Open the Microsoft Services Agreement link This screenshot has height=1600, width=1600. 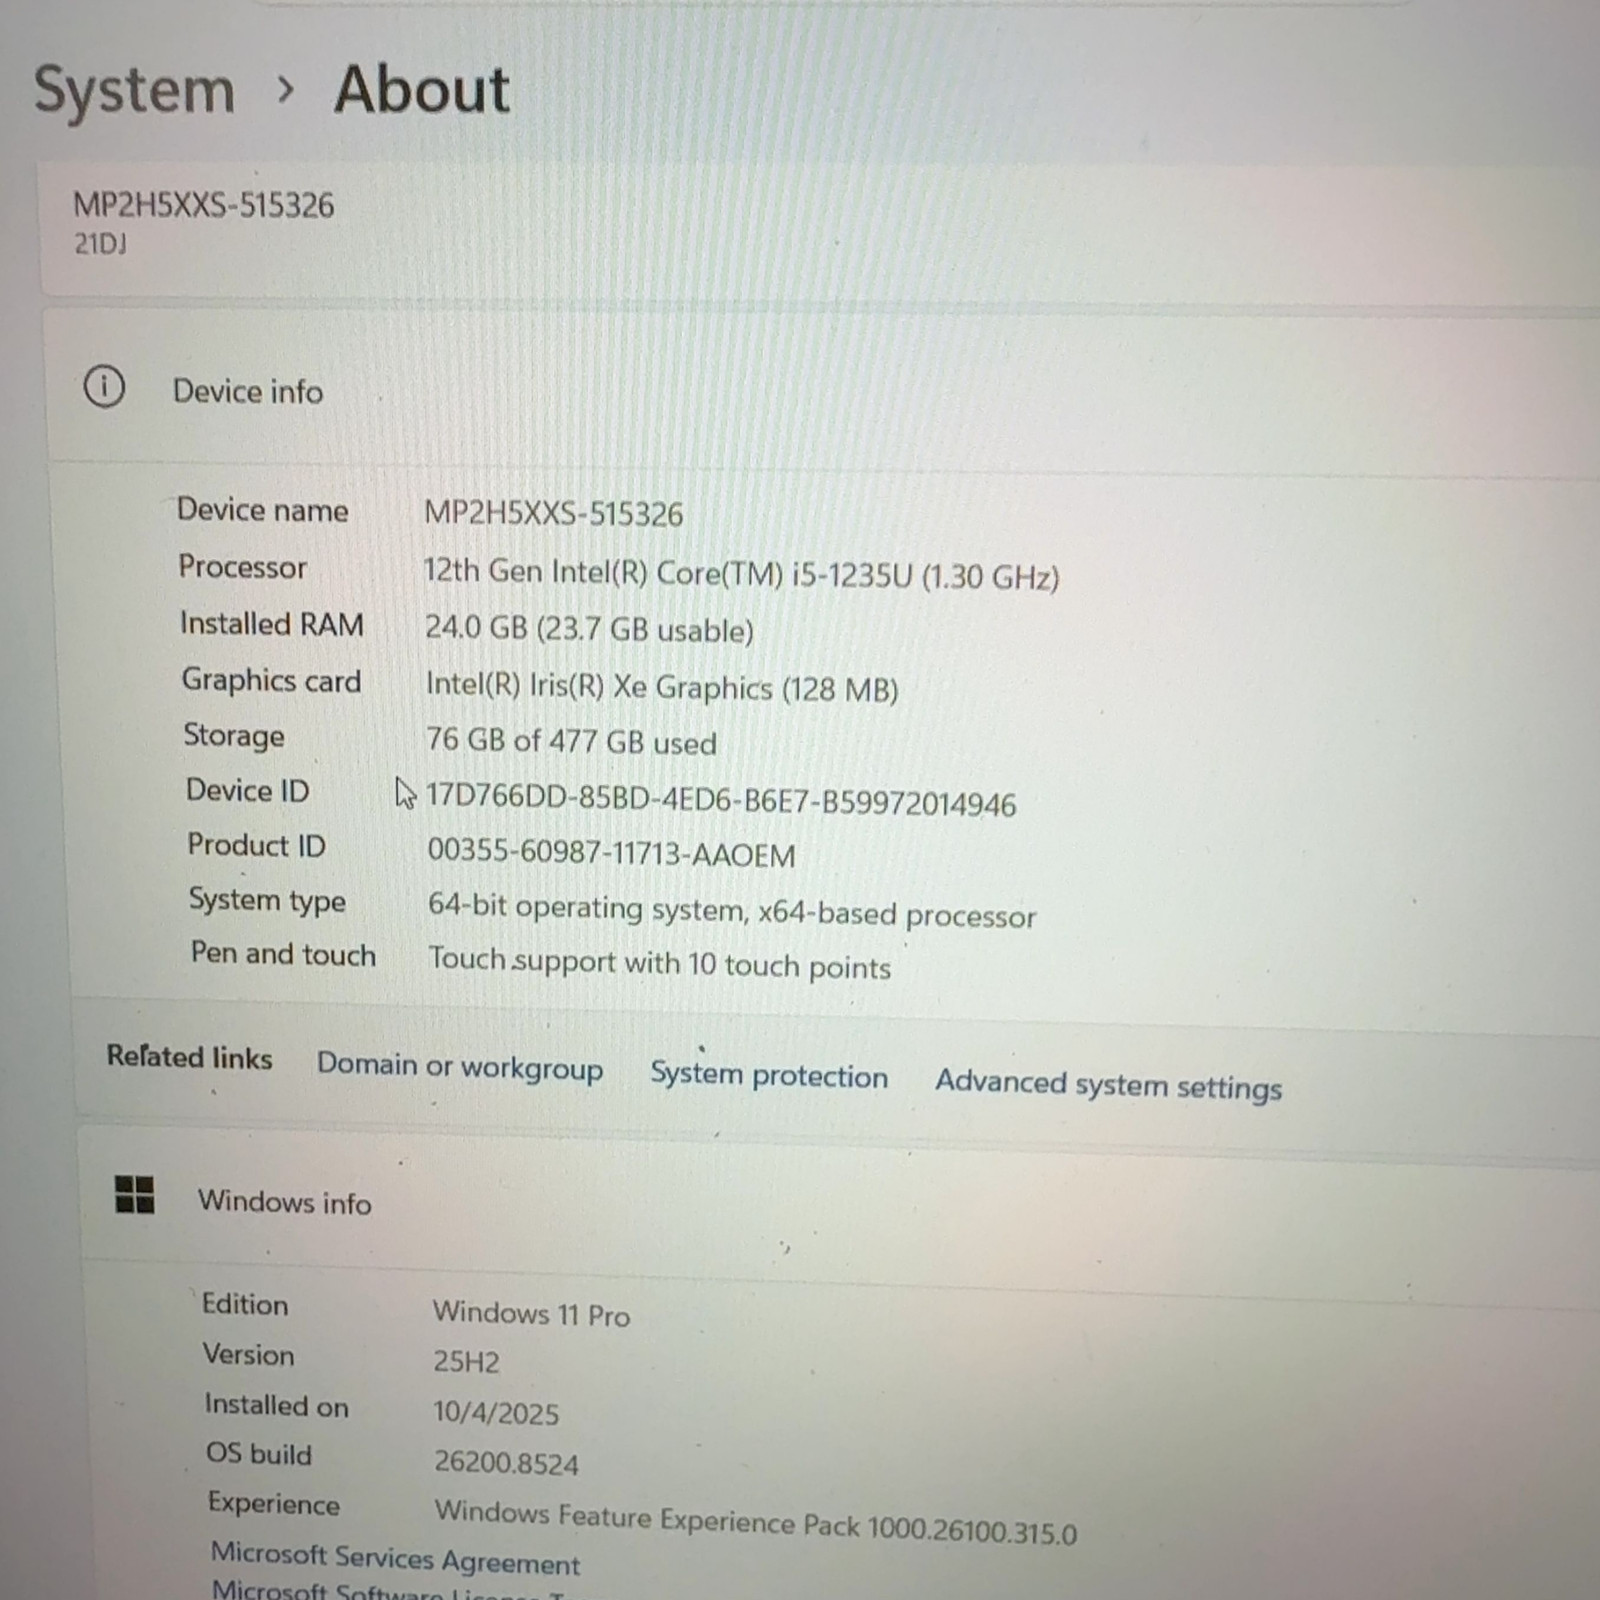click(395, 1559)
